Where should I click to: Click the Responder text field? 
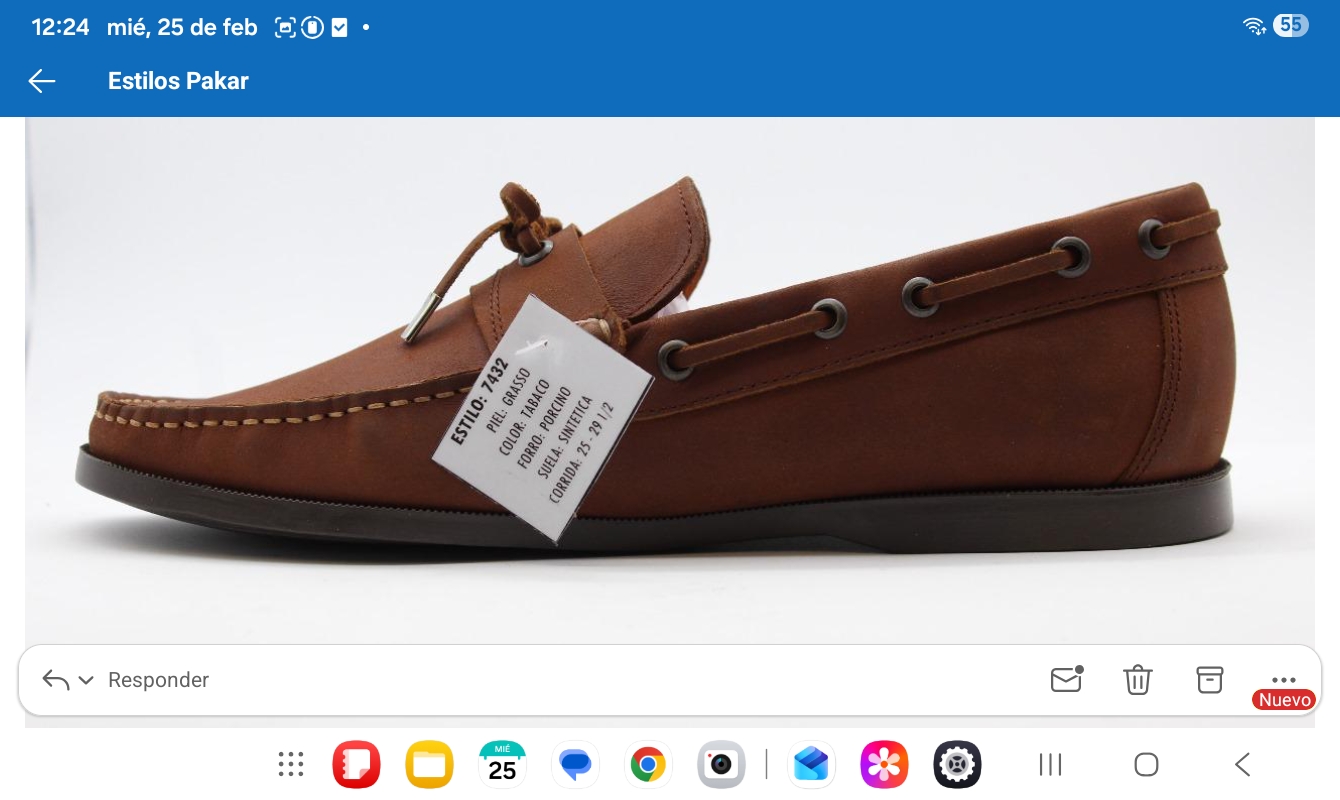(158, 680)
